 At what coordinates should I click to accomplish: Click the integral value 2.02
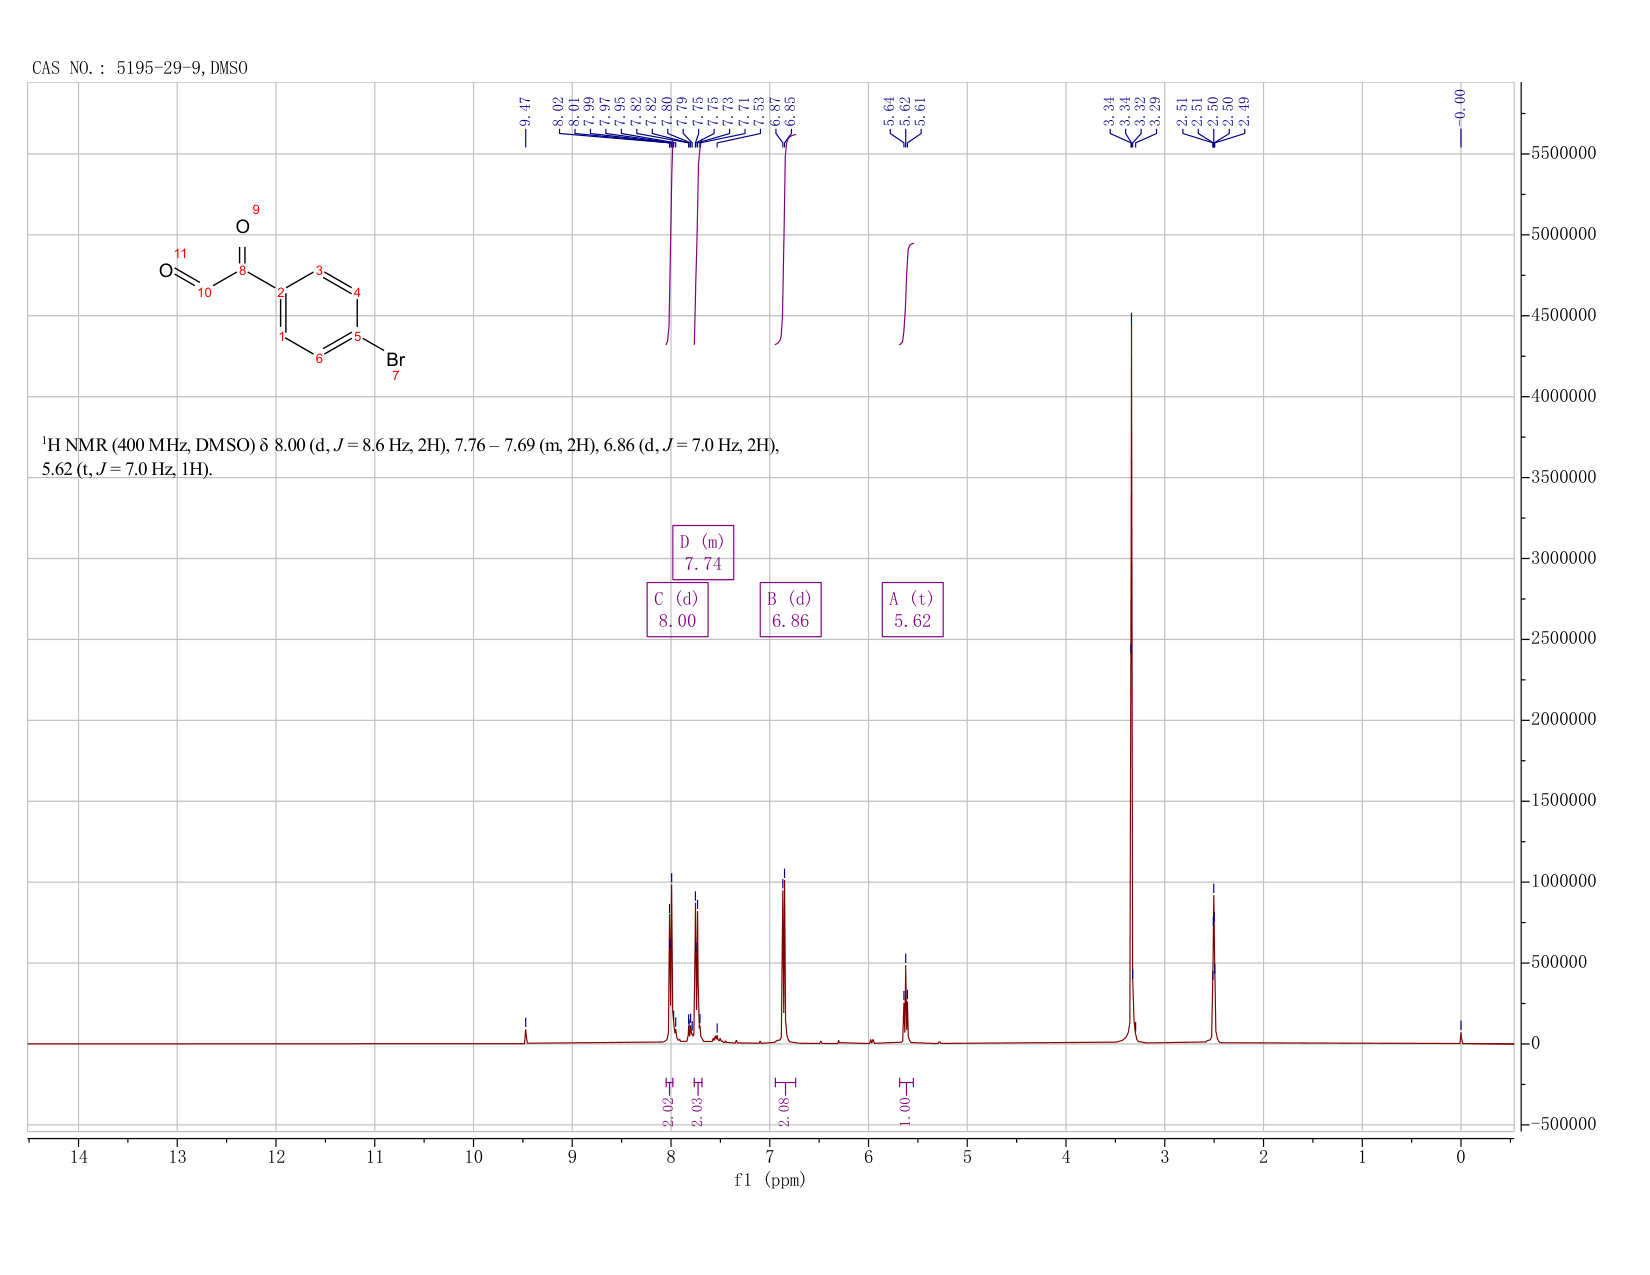pyautogui.click(x=669, y=1111)
